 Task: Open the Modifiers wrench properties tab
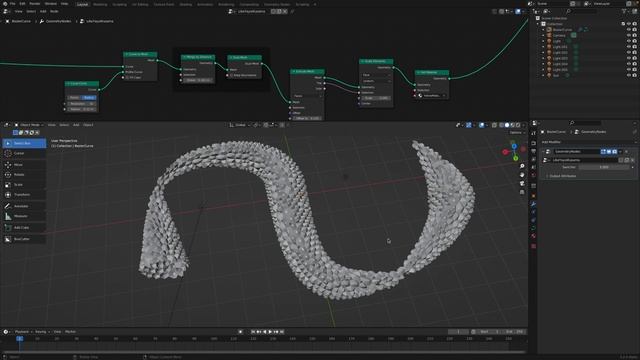click(533, 204)
